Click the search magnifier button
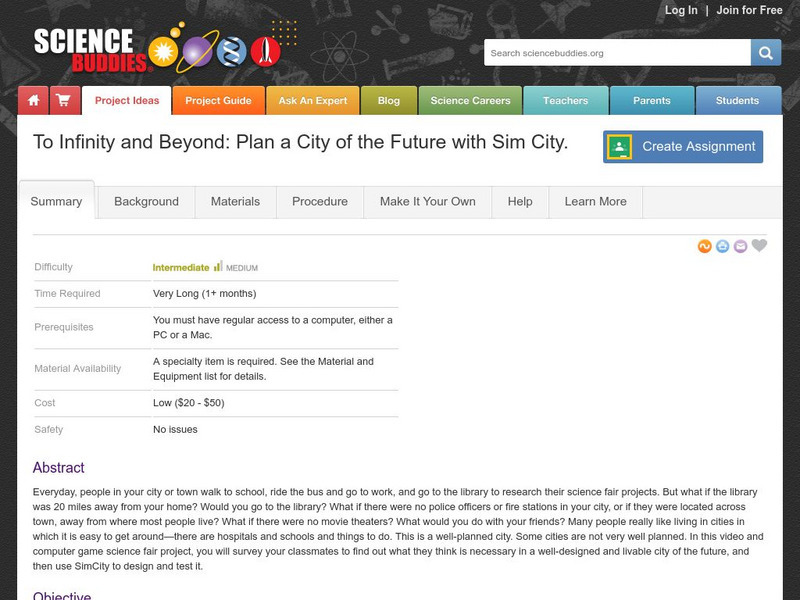 766,53
